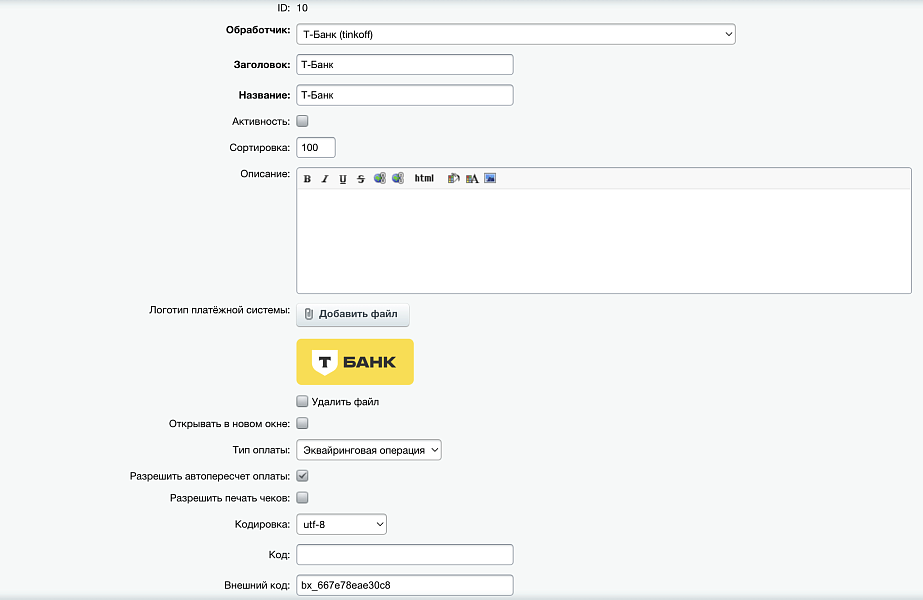The width and height of the screenshot is (923, 600).
Task: Open the Обработчик dropdown
Action: tap(515, 35)
